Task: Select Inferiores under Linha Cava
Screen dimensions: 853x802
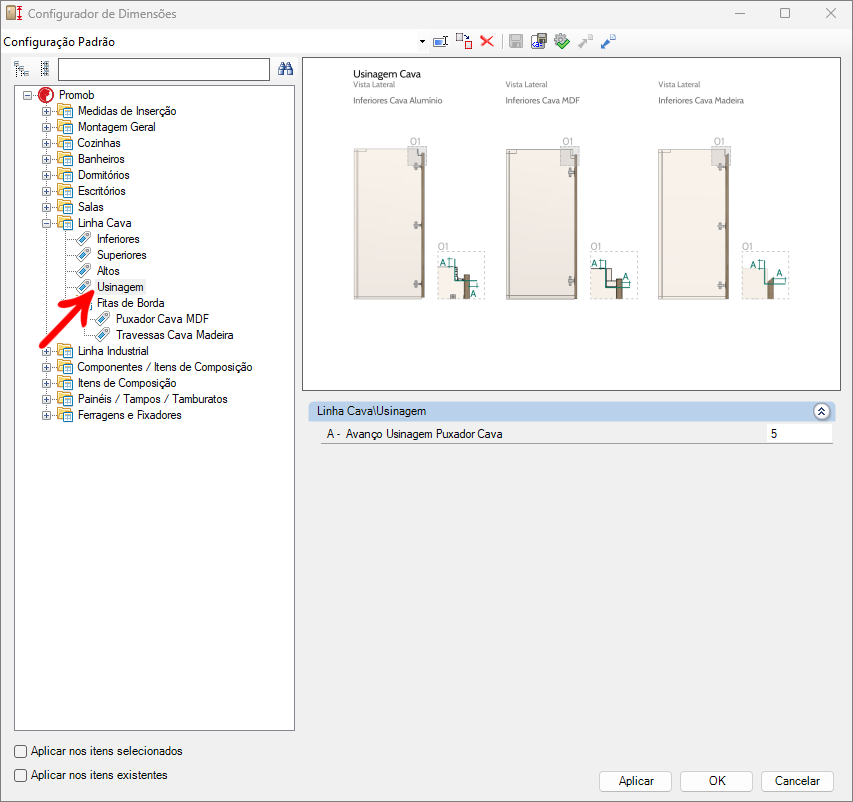Action: click(x=118, y=239)
